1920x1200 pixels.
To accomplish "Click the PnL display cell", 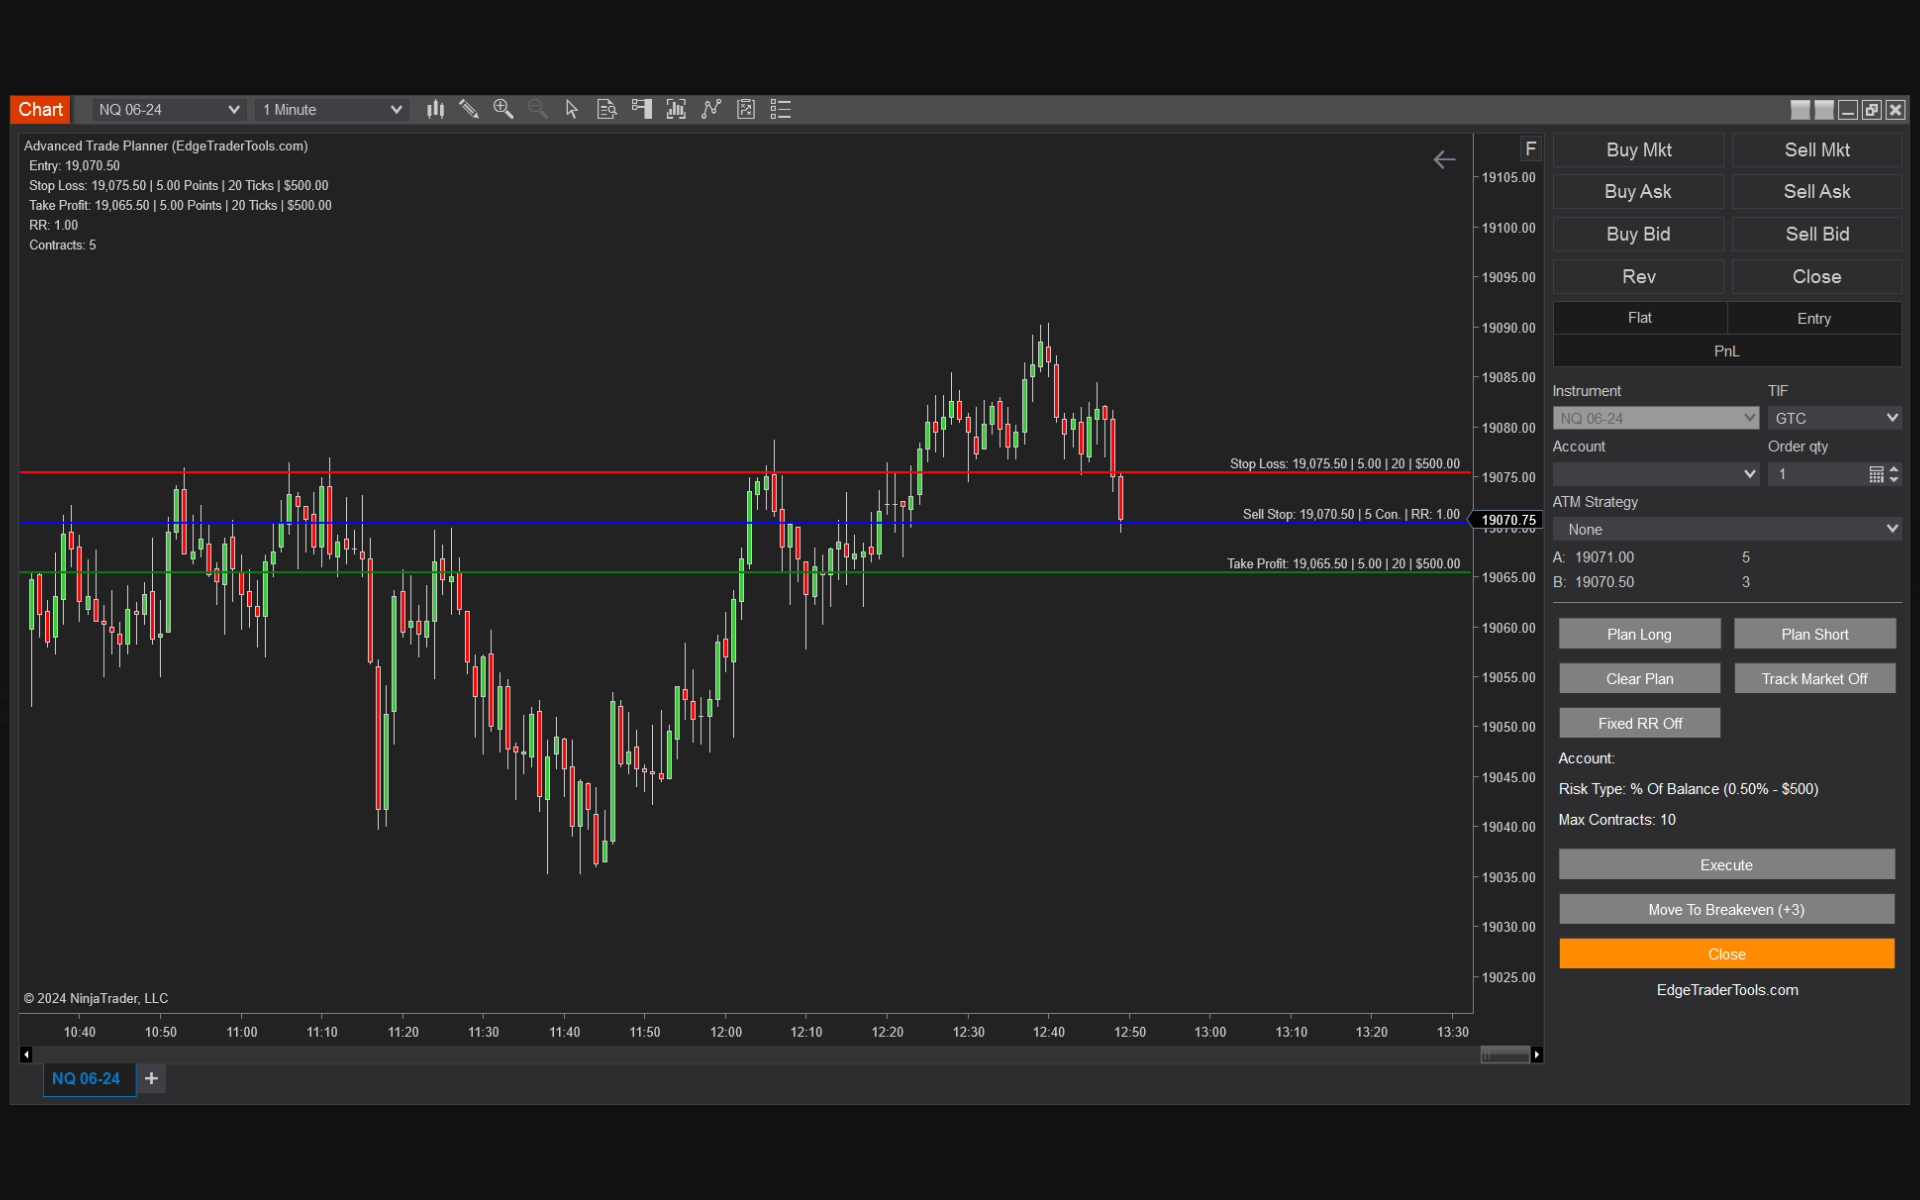I will pos(1727,351).
